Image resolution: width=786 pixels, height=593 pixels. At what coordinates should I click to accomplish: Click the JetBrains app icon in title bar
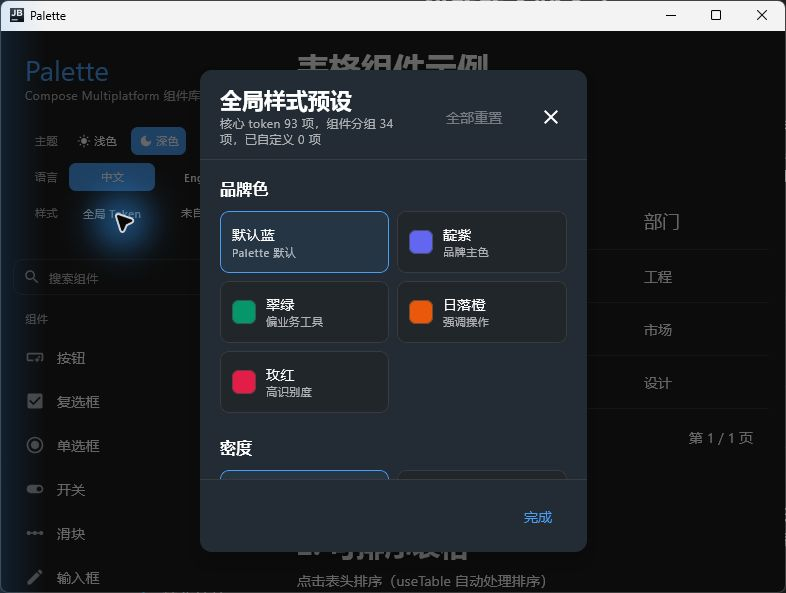point(17,15)
